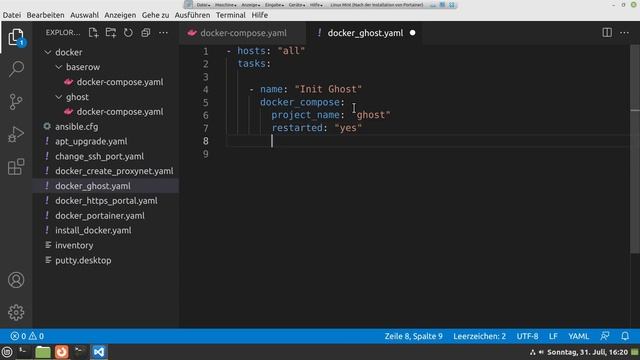Select the docker_ghost.yaml editor tab
The height and width of the screenshot is (360, 640).
coord(365,33)
